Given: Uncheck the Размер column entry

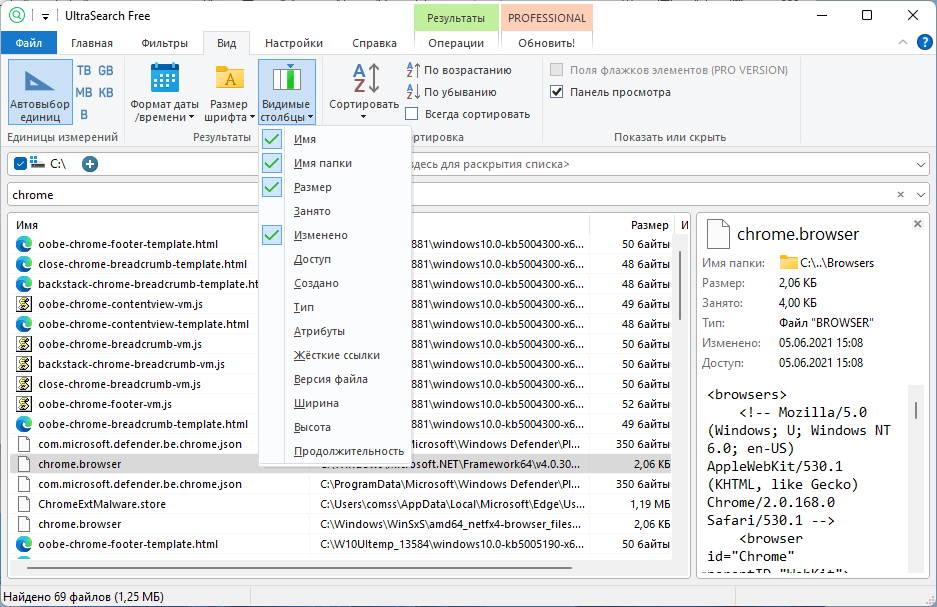Looking at the screenshot, I should [x=335, y=187].
